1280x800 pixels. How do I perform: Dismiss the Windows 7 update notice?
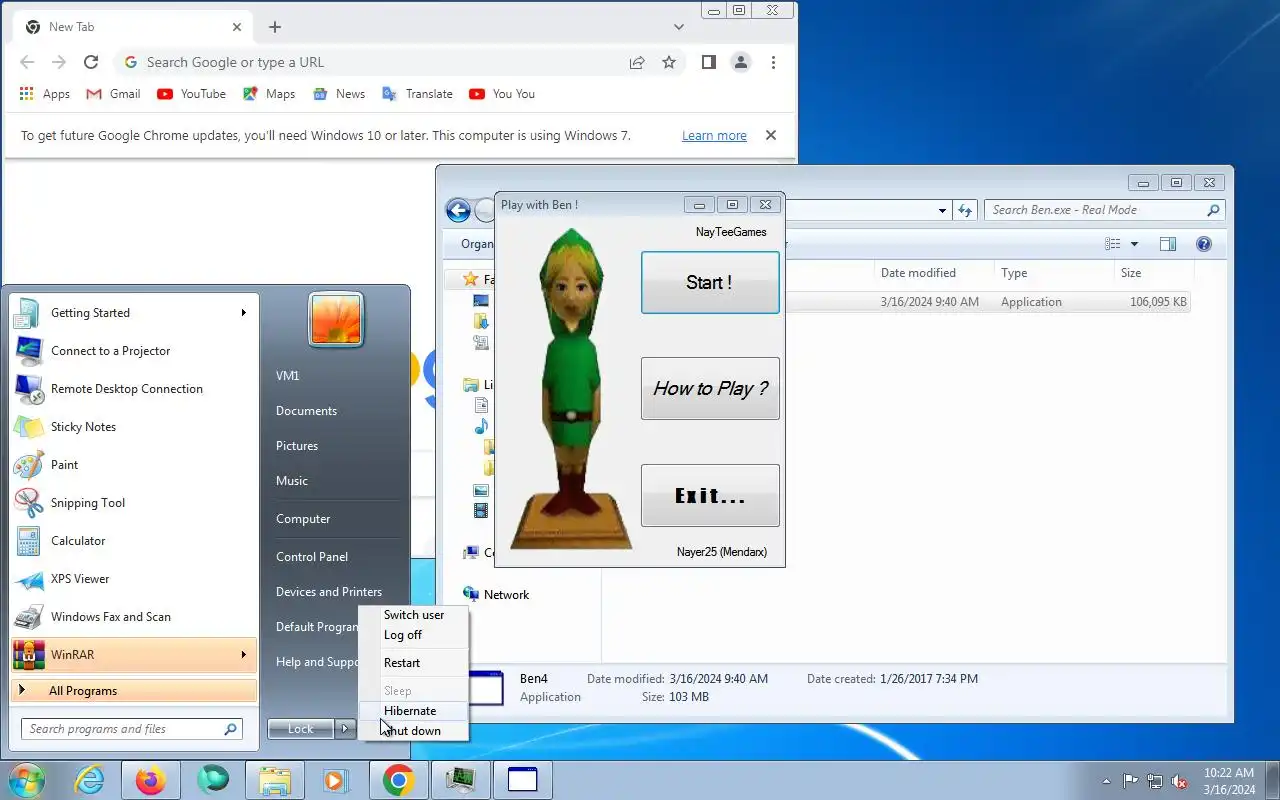pyautogui.click(x=771, y=135)
